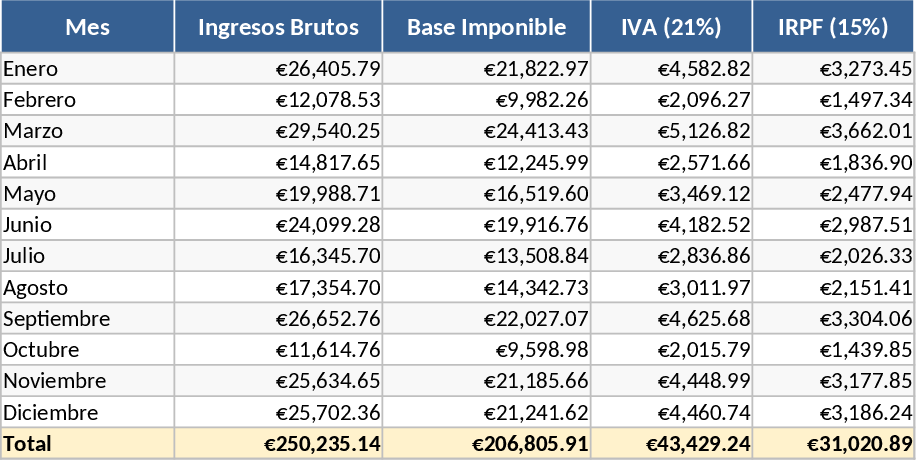Click Febrero's Ingresos Brutos value €12,078.53

point(329,100)
